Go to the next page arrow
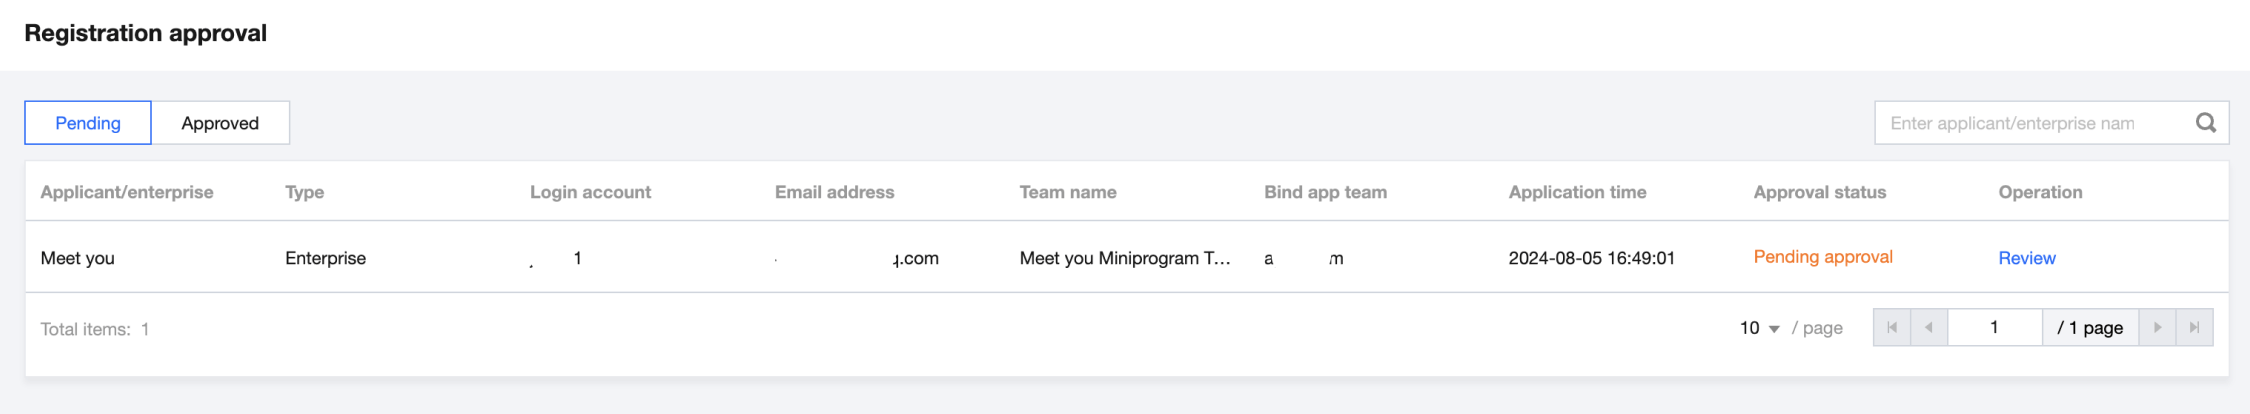 2157,328
